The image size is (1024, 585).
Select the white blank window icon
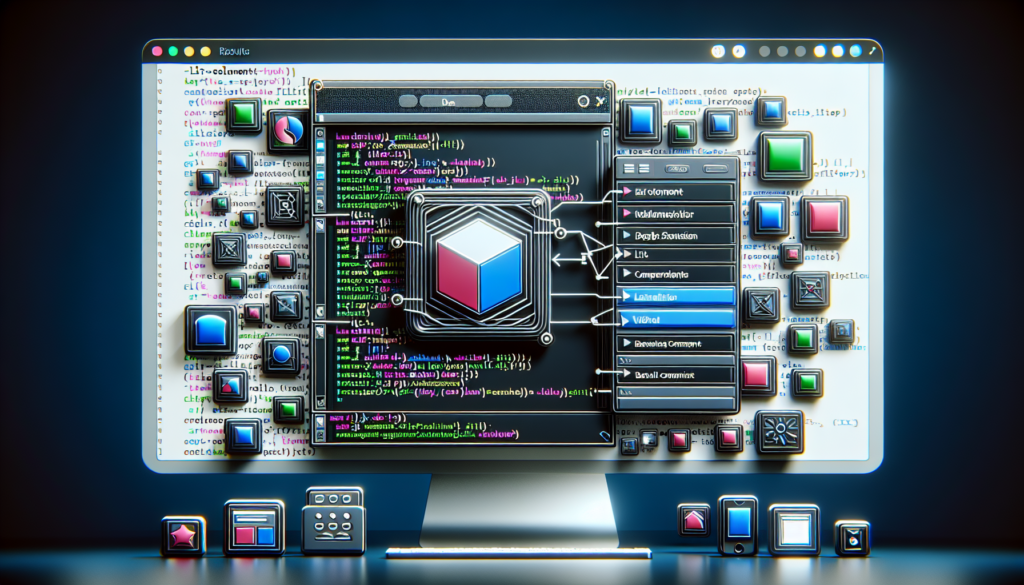coord(794,527)
